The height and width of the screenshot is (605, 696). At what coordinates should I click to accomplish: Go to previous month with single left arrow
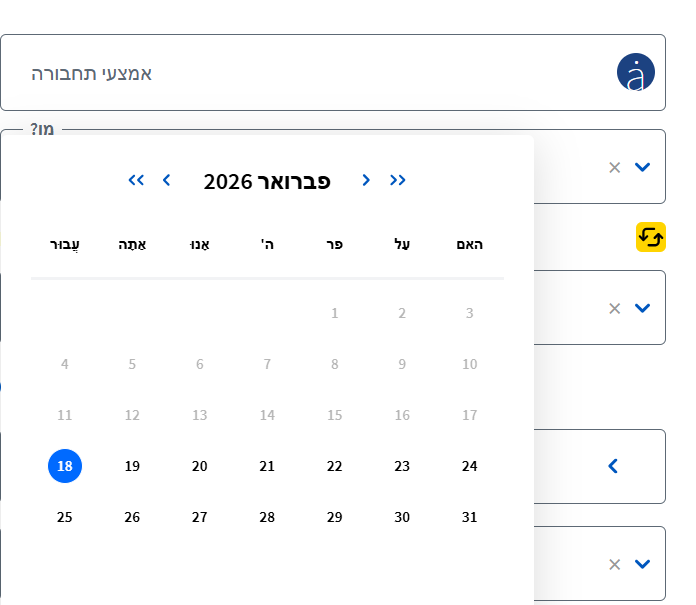pos(166,180)
